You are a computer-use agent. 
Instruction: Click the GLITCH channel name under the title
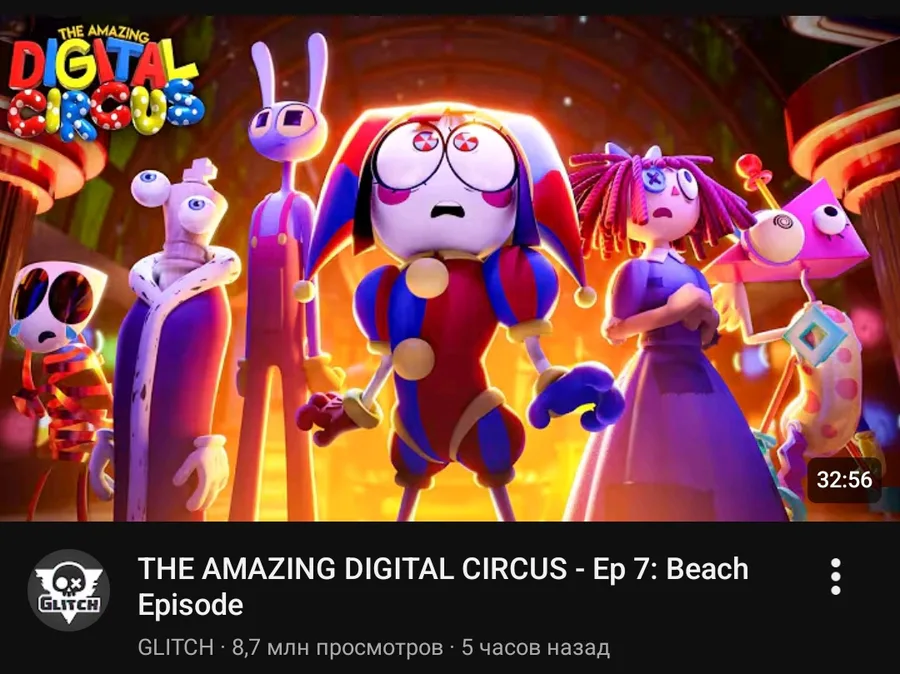(176, 648)
